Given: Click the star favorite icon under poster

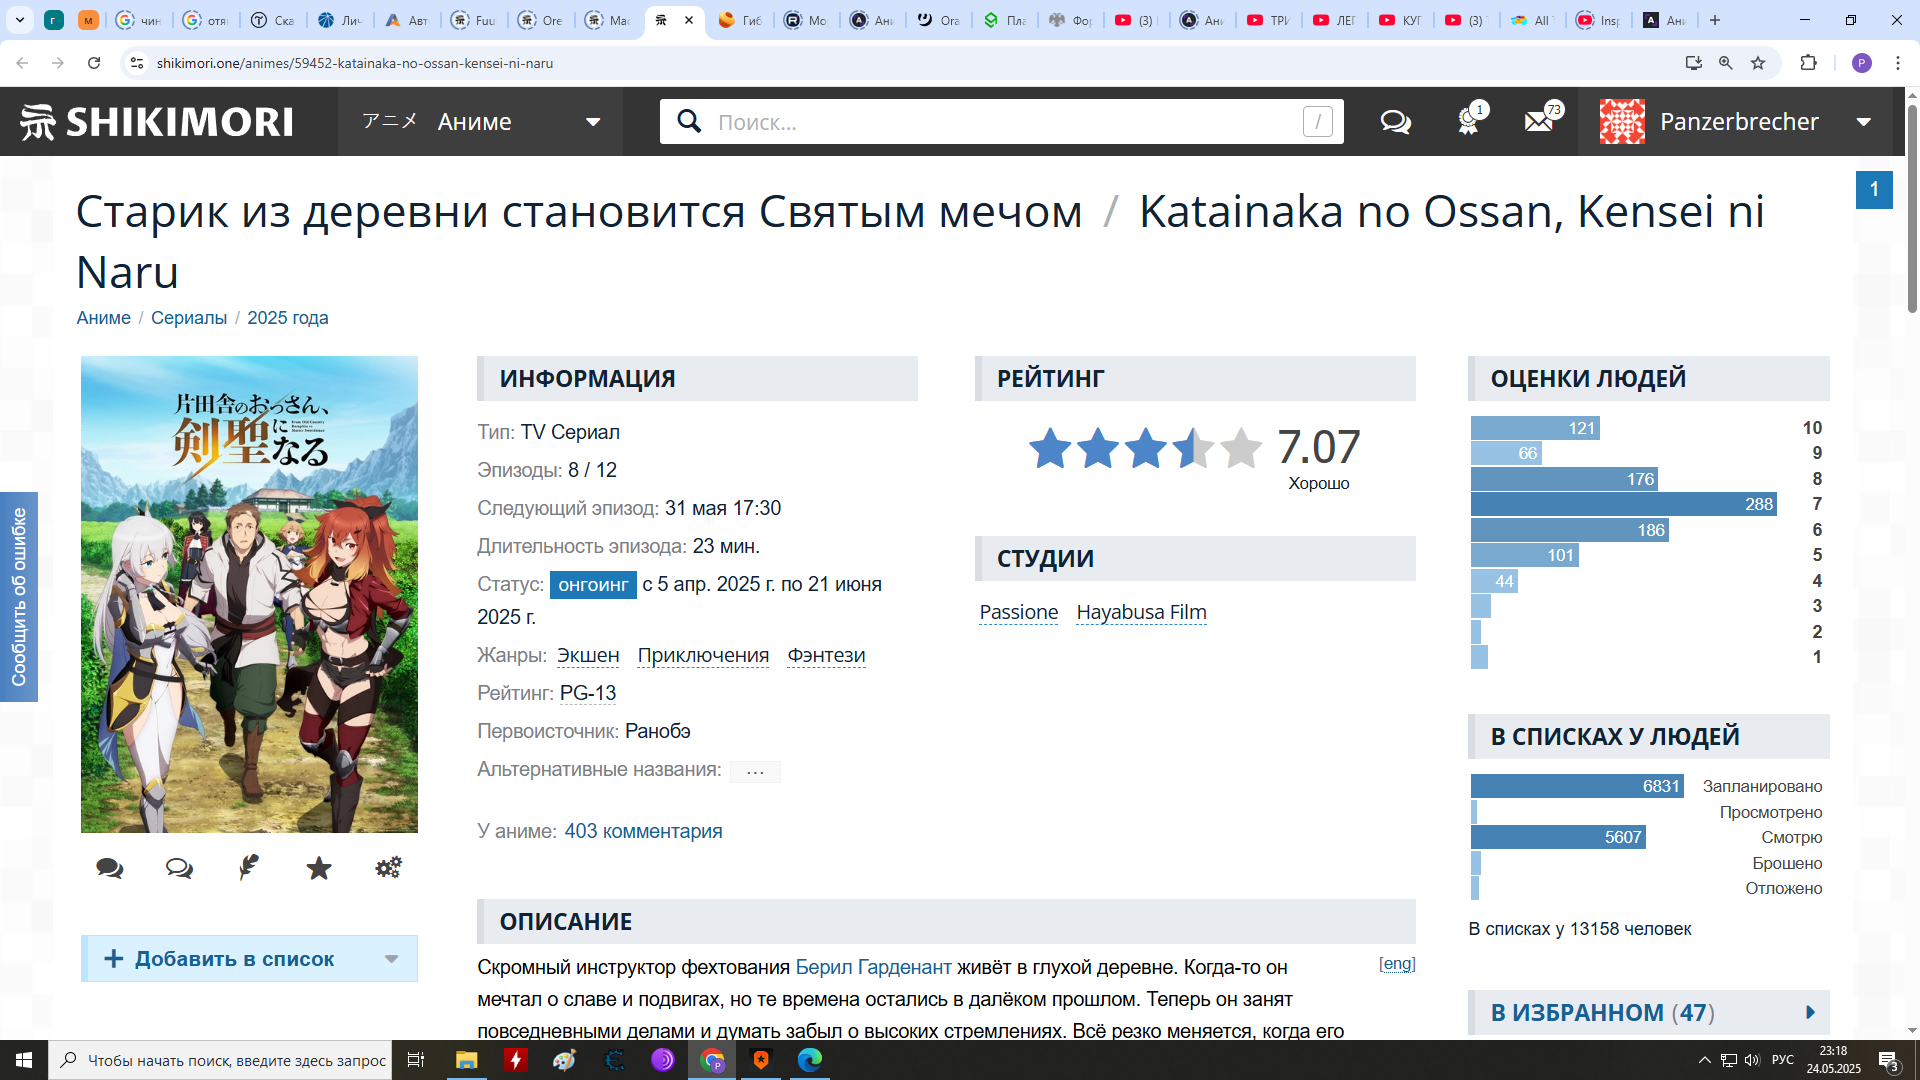Looking at the screenshot, I should click(x=319, y=867).
